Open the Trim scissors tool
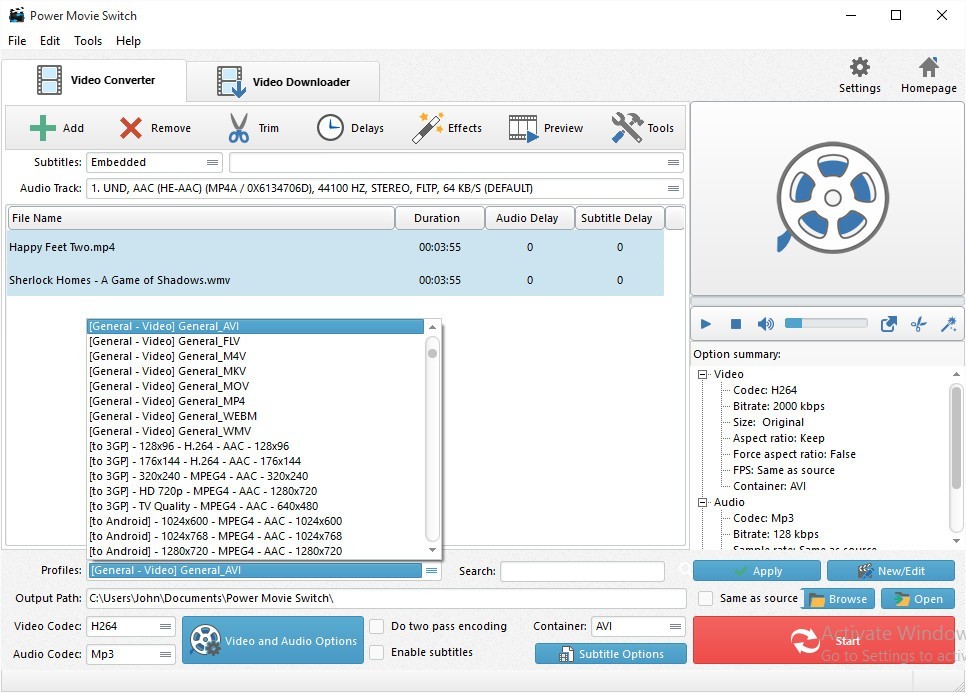Screen dimensions: 966x693 pyautogui.click(x=239, y=128)
